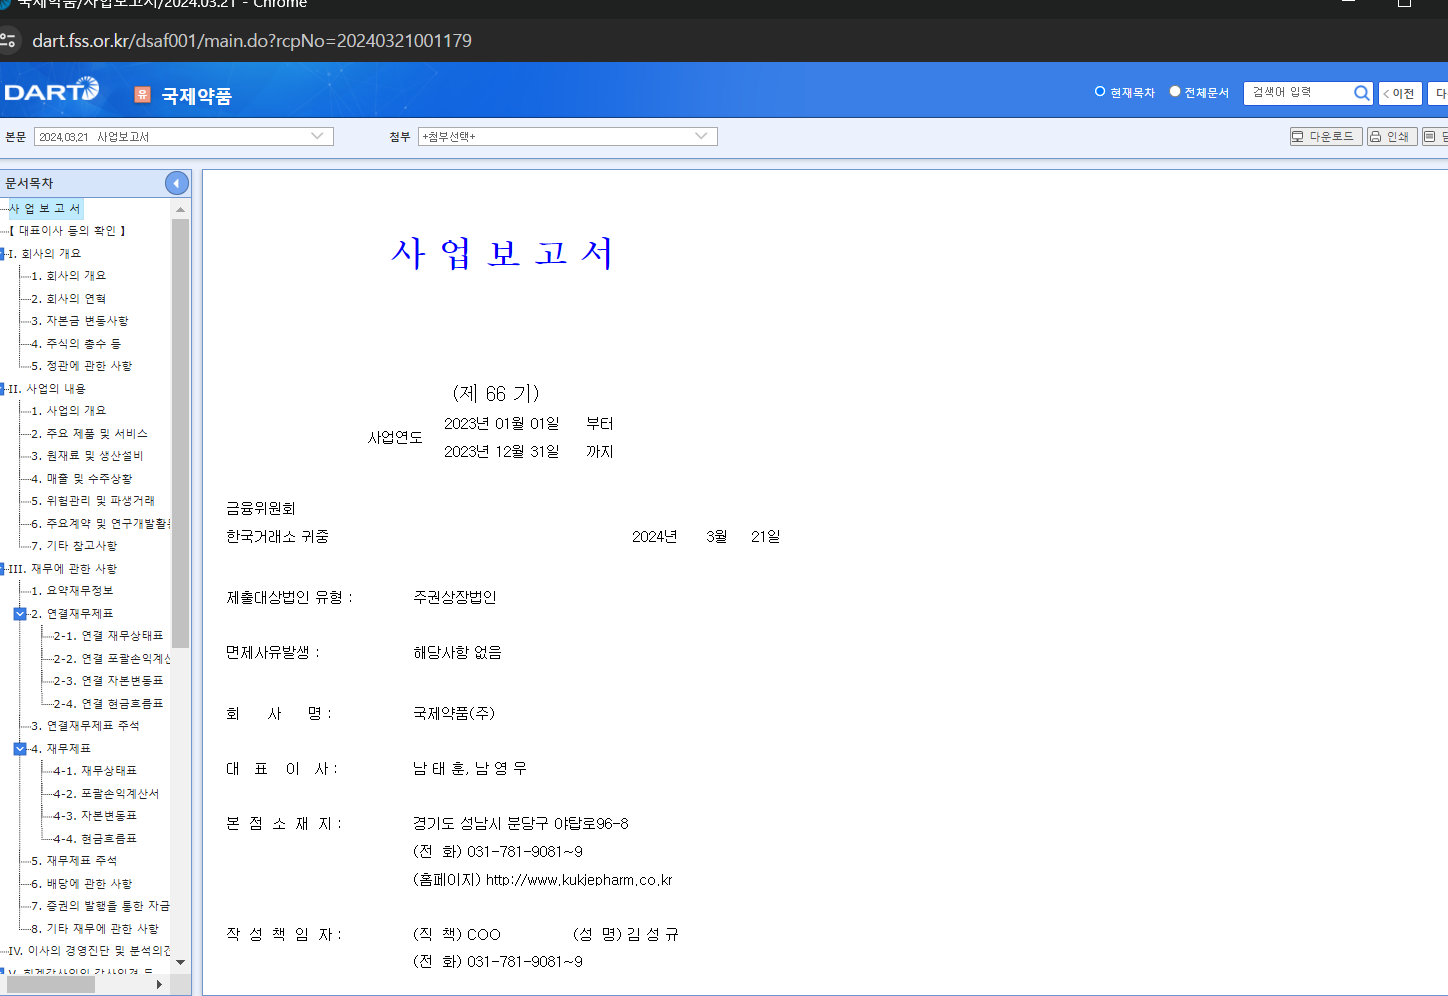
Task: Open 4. 주식의 총수 등 tree item
Action: (76, 344)
